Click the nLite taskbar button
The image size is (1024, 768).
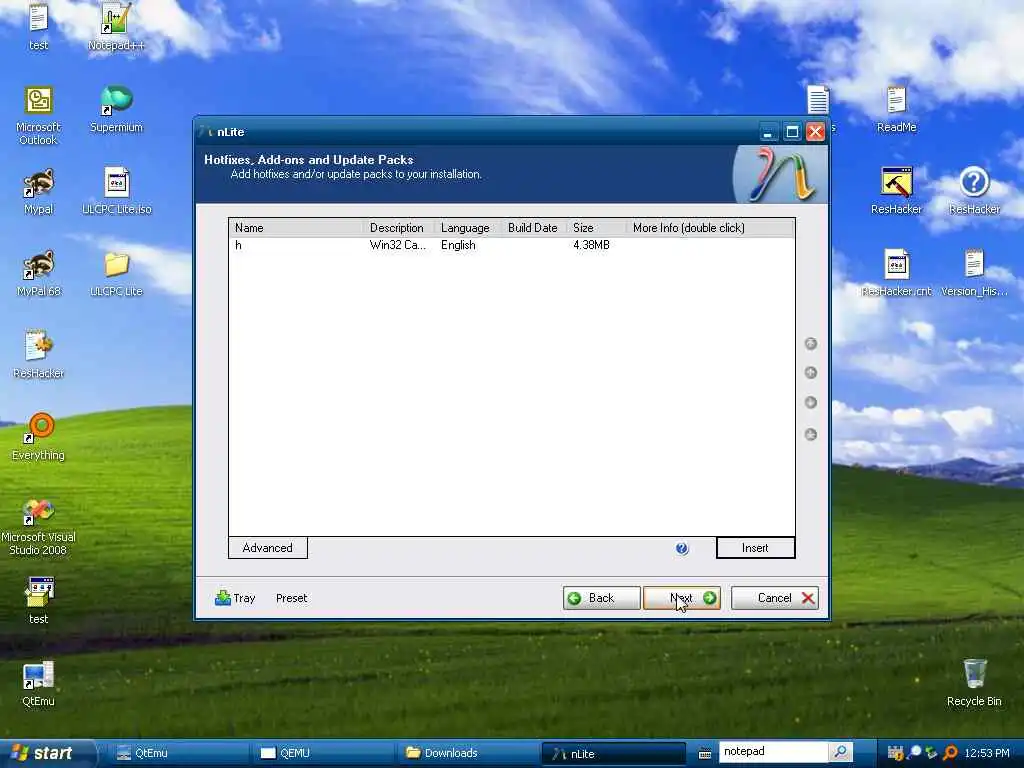[613, 753]
